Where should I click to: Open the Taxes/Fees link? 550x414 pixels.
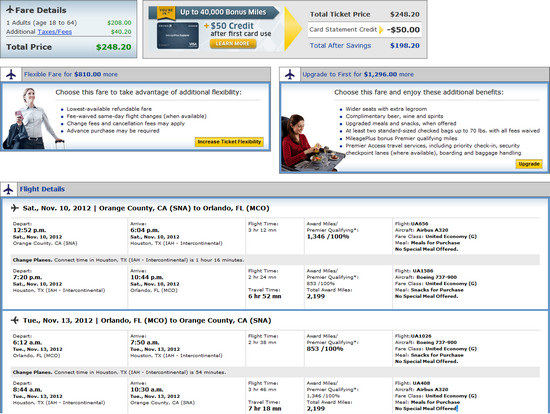(54, 32)
